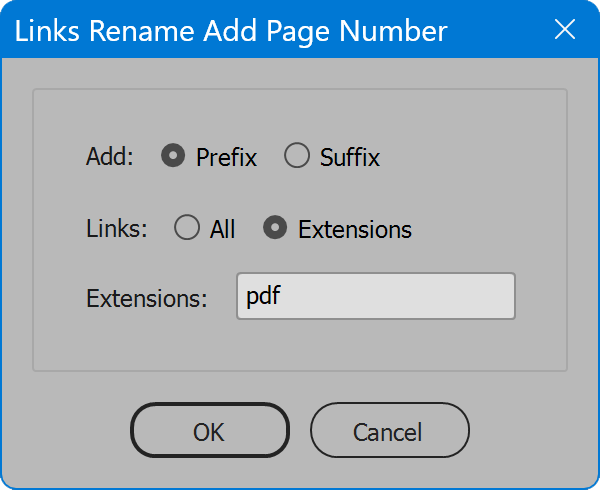Select the Prefix radio button
This screenshot has width=600, height=490.
point(173,155)
